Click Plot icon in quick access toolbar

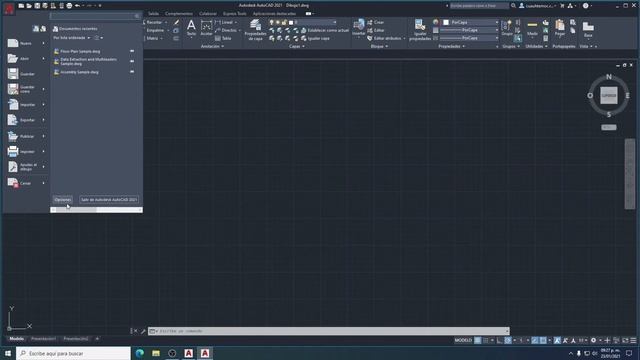tap(69, 6)
